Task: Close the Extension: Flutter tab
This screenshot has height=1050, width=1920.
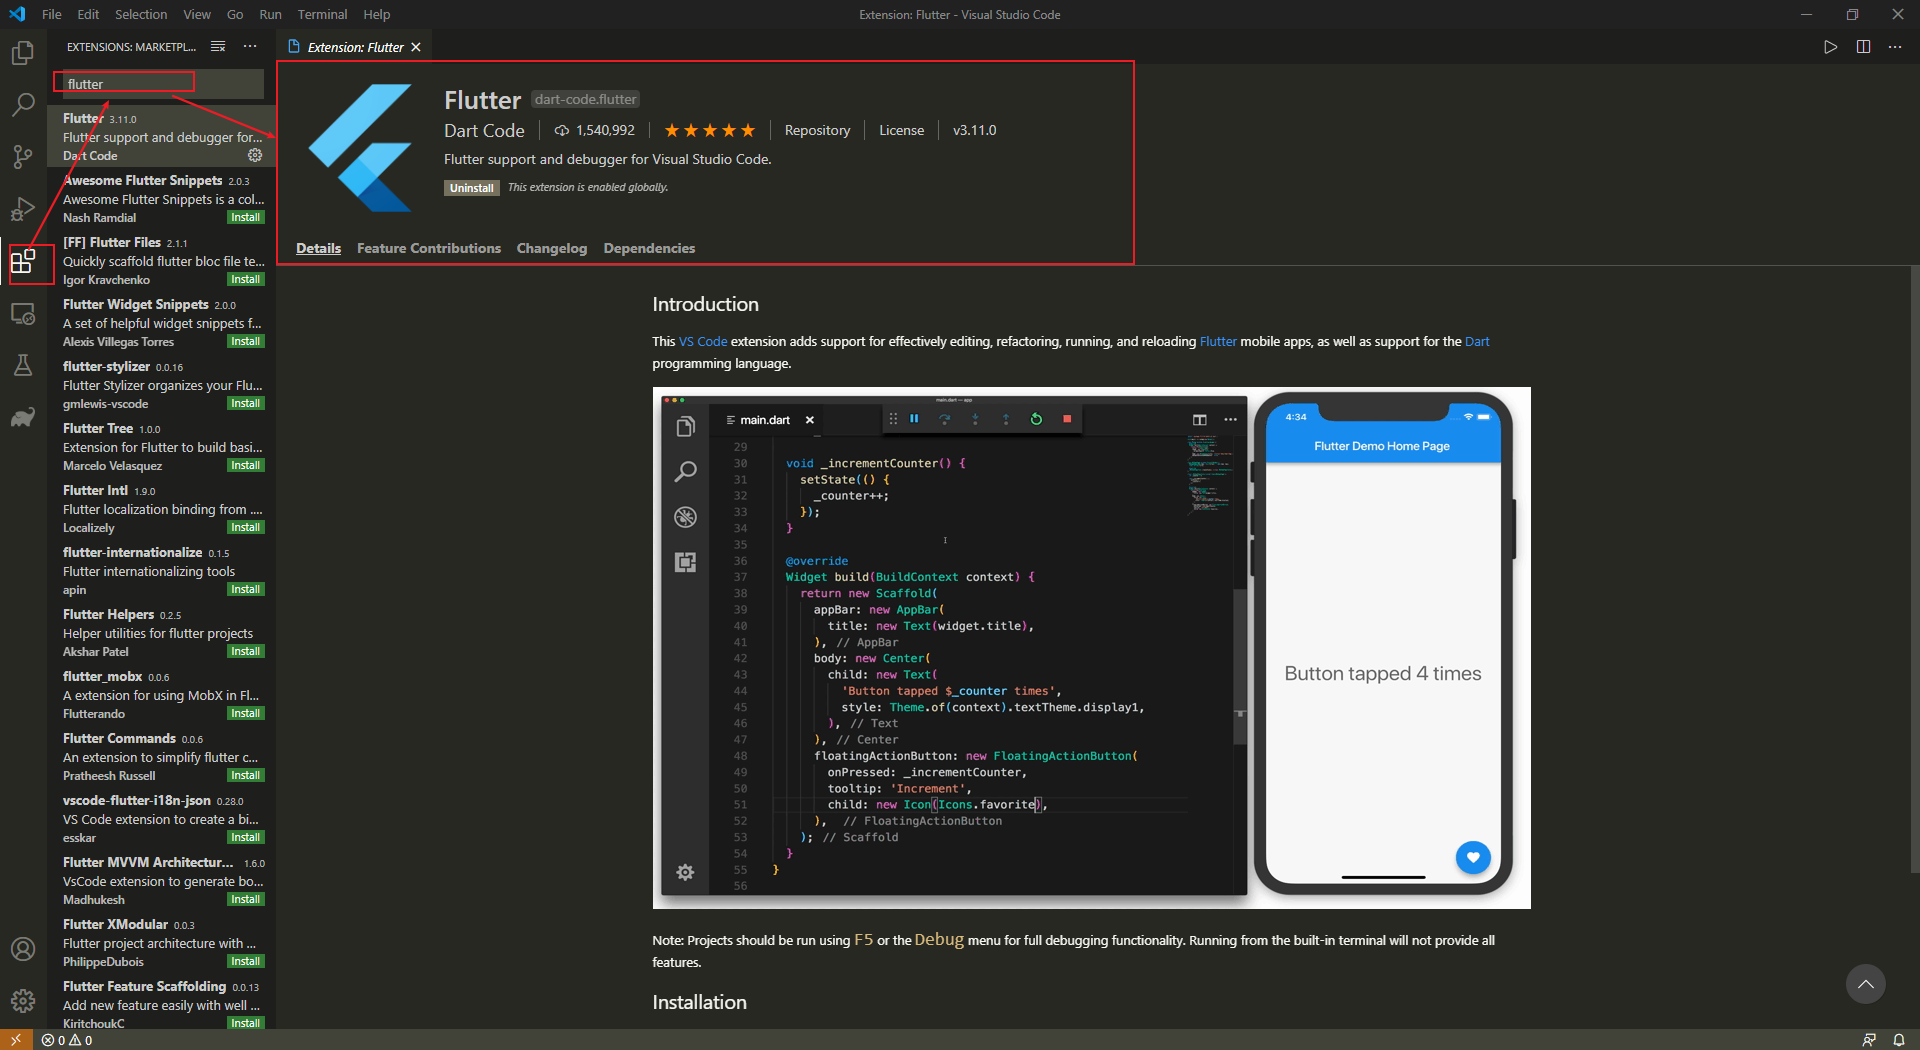Action: (416, 47)
